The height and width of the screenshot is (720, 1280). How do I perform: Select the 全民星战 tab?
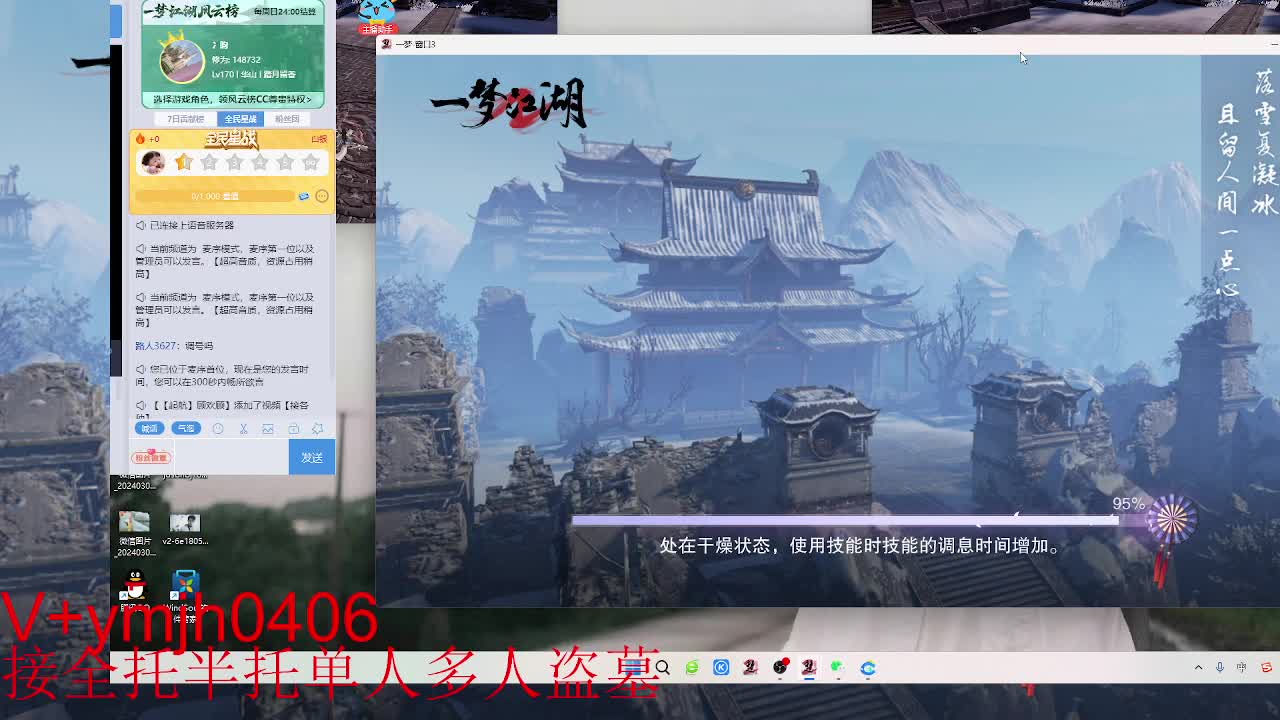pos(240,119)
